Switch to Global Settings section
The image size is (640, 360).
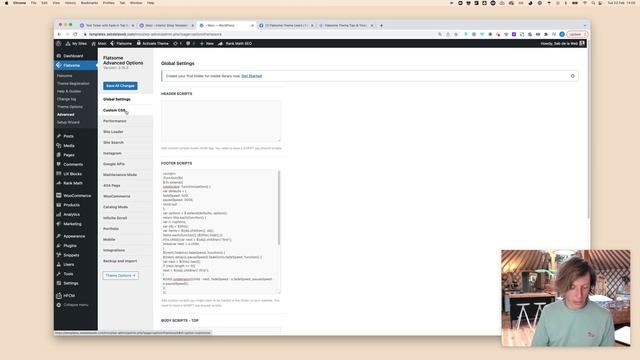125,99
